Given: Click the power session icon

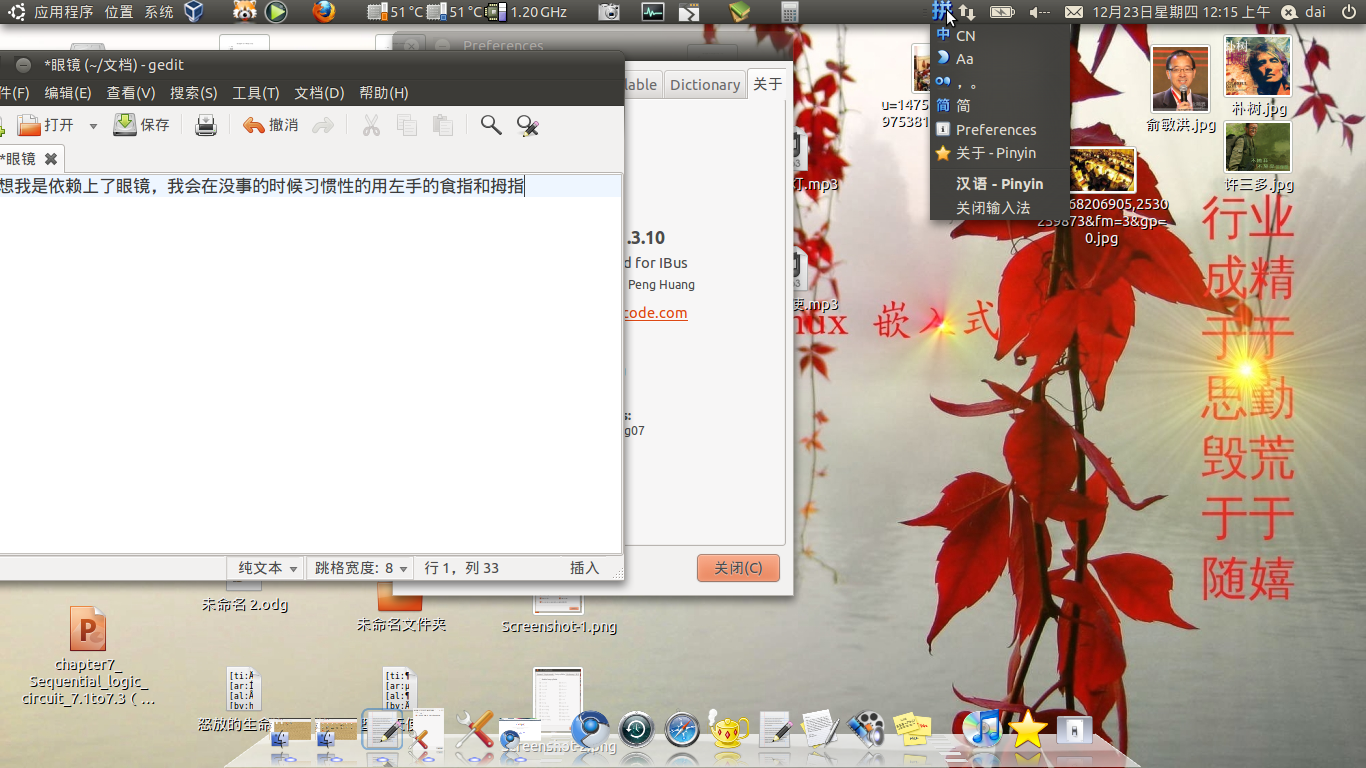Looking at the screenshot, I should click(x=1348, y=12).
